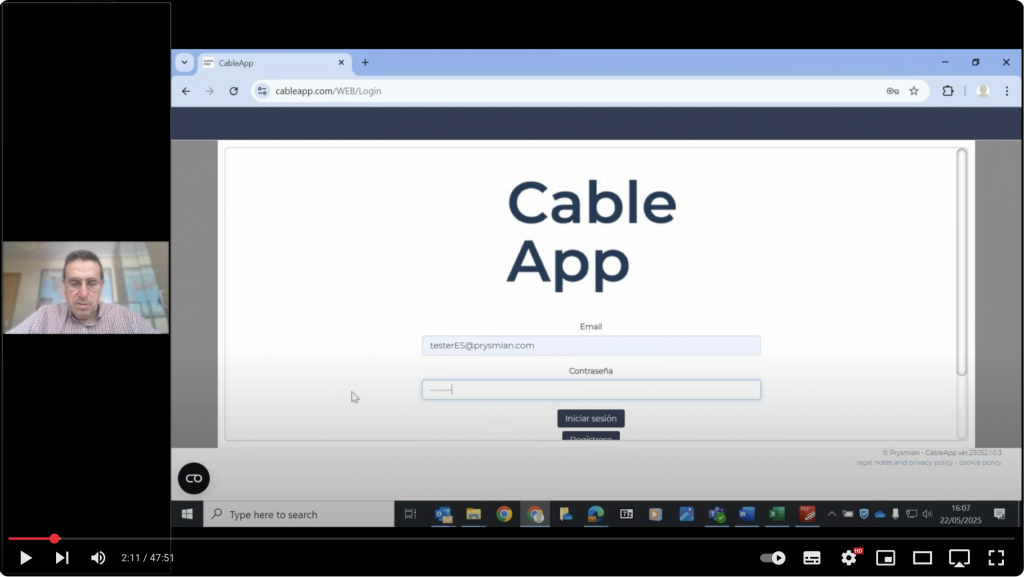Select the CableApp browser tab
This screenshot has height=577, width=1024.
pos(274,63)
